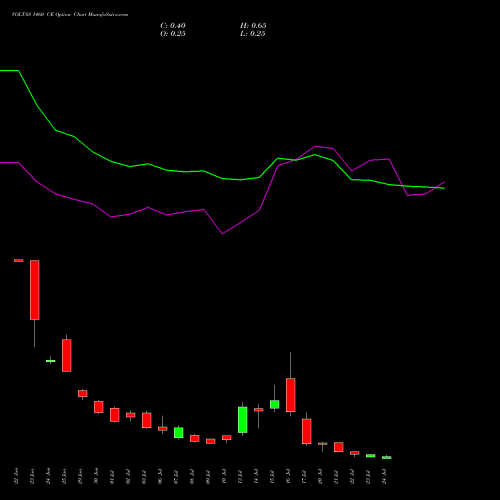The width and height of the screenshot is (500, 500).
Task: Select the green candle for 15 Jul
Action: (x=275, y=404)
